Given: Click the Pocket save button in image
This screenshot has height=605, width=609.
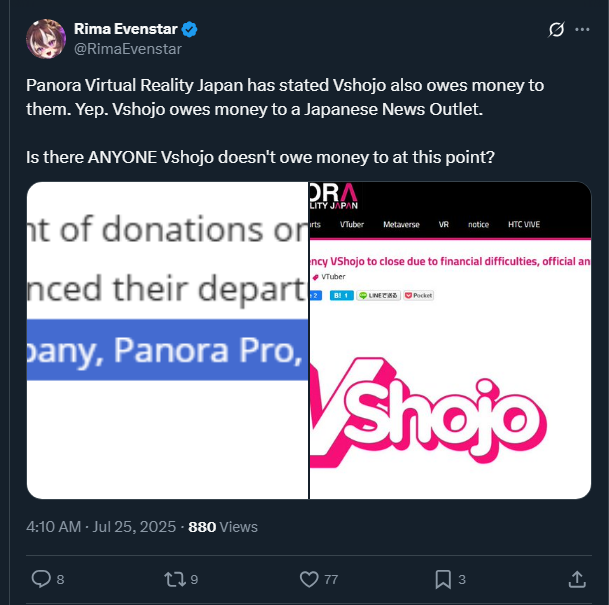Looking at the screenshot, I should (x=418, y=296).
